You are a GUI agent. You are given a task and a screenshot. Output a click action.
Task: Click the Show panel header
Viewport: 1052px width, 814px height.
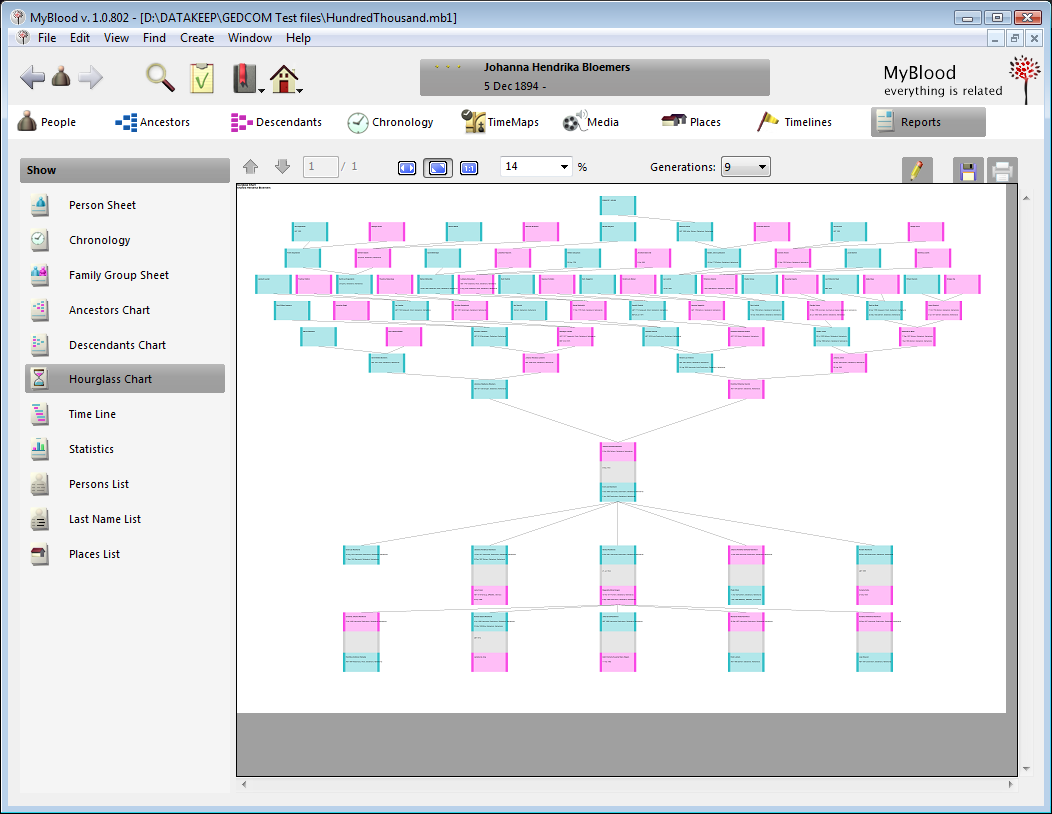point(125,170)
